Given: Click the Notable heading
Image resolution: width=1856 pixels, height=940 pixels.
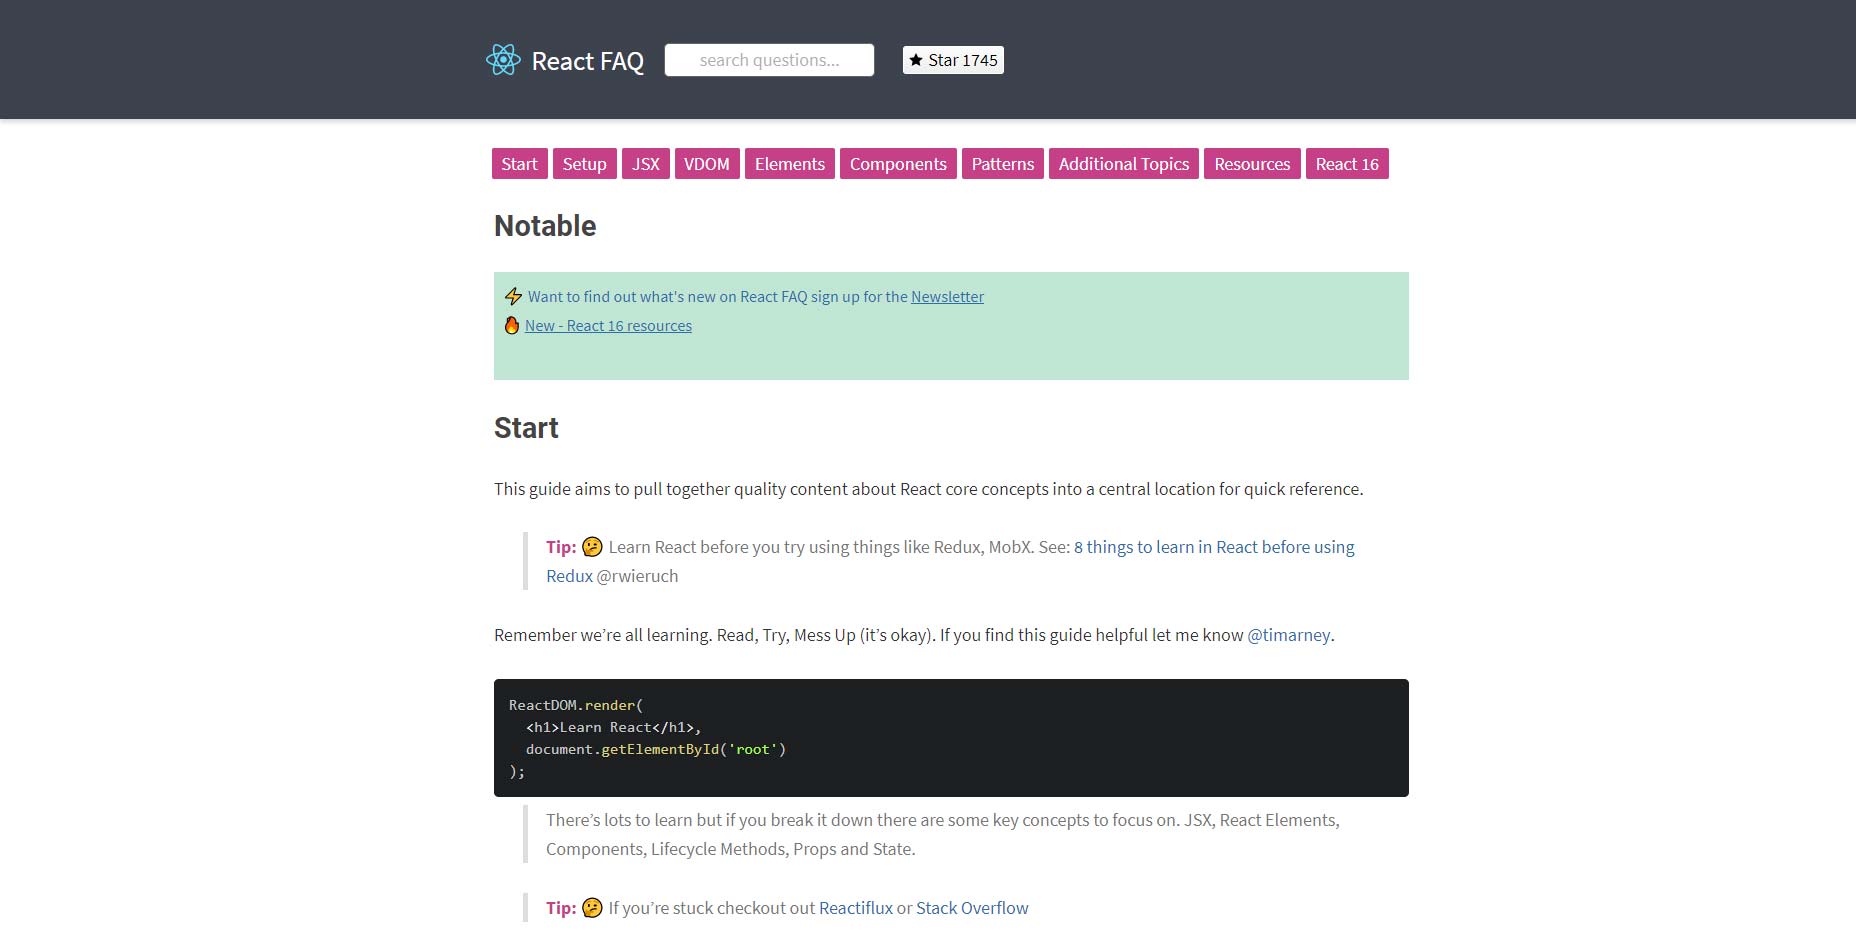Looking at the screenshot, I should tap(545, 226).
